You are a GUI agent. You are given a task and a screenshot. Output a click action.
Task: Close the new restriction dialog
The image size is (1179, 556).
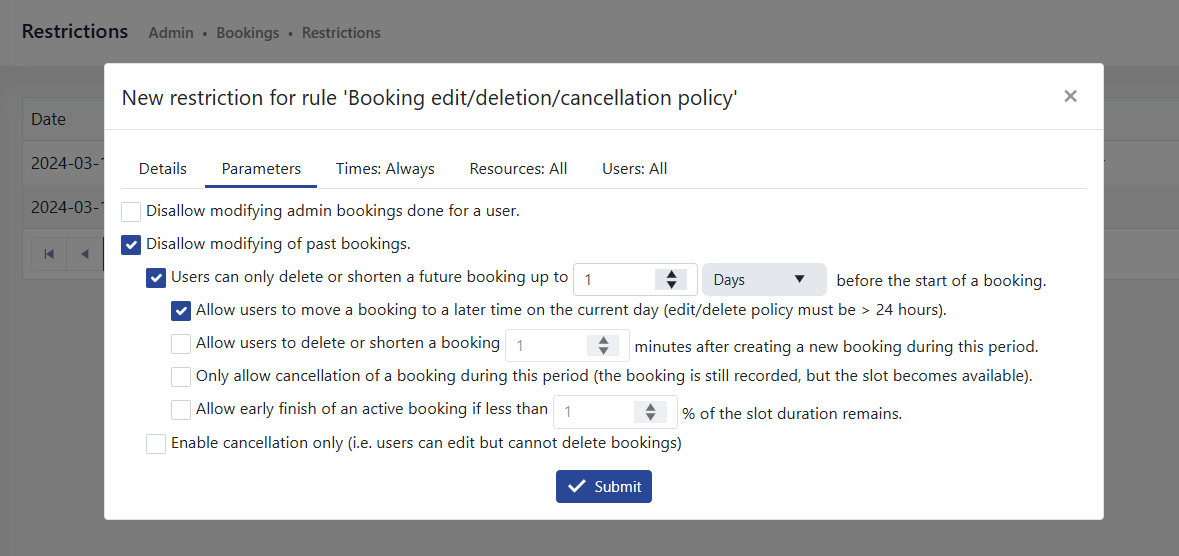click(1070, 96)
